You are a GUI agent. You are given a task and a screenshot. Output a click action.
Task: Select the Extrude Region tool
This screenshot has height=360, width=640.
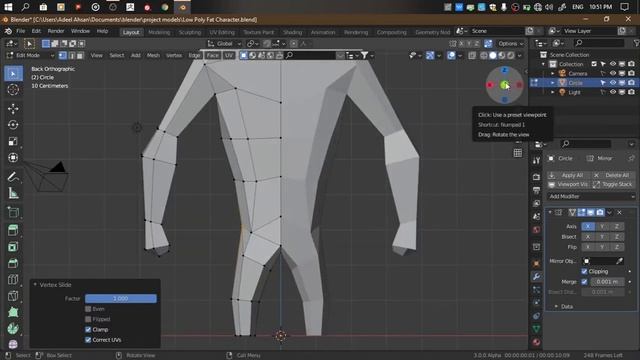[13, 230]
